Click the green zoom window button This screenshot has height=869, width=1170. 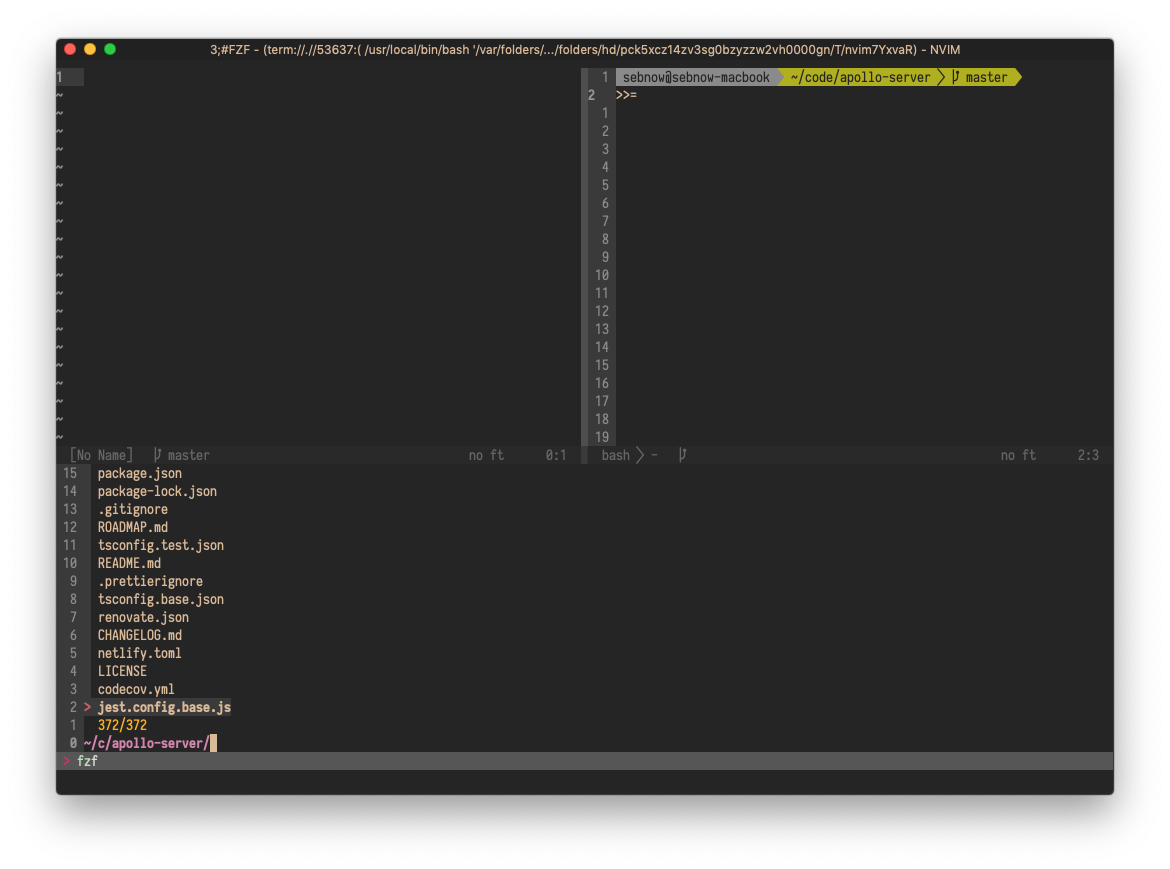coord(110,49)
